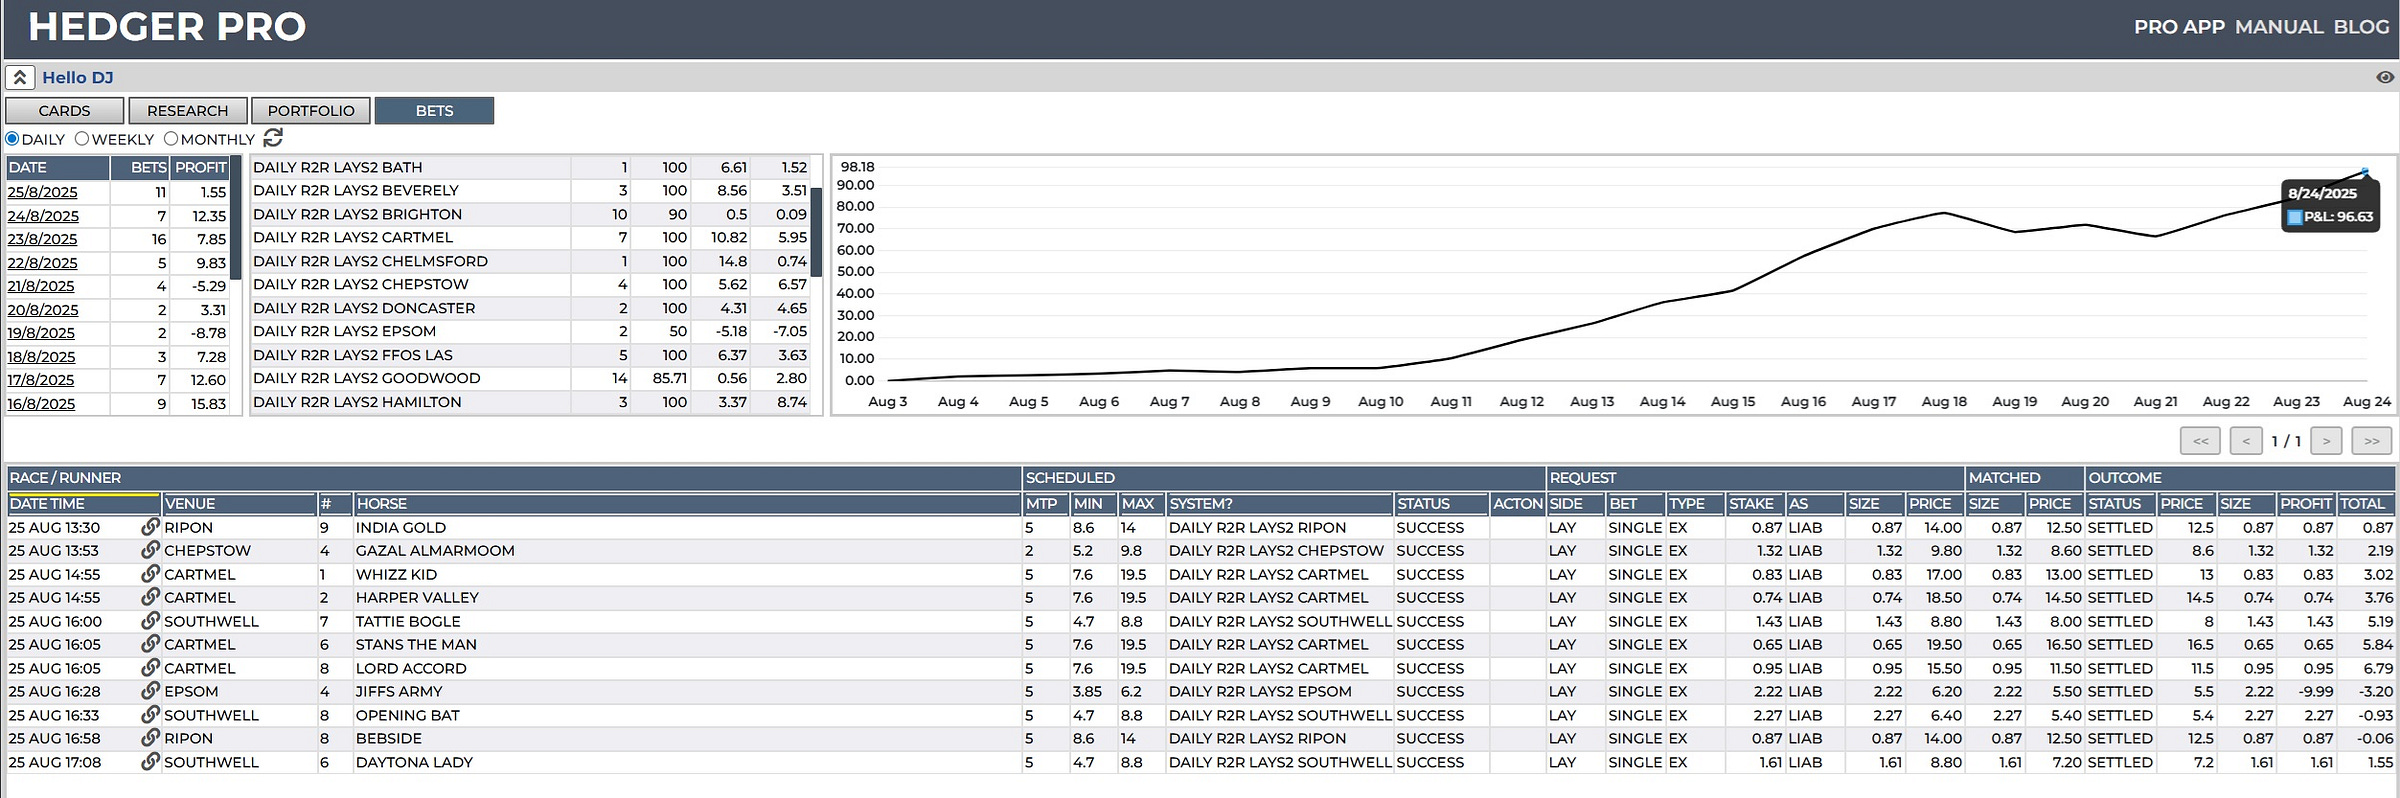This screenshot has height=798, width=2400.
Task: Go to next page with > button
Action: 2327,441
